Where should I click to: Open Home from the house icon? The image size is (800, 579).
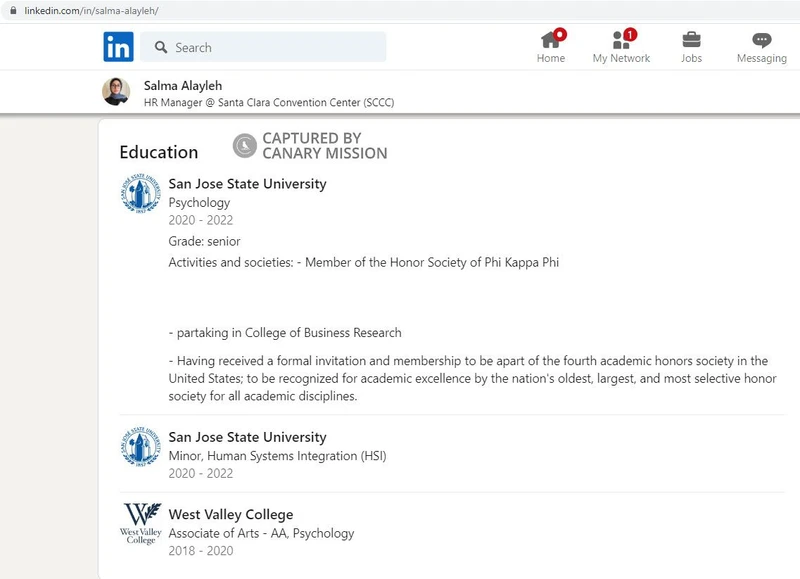click(551, 40)
